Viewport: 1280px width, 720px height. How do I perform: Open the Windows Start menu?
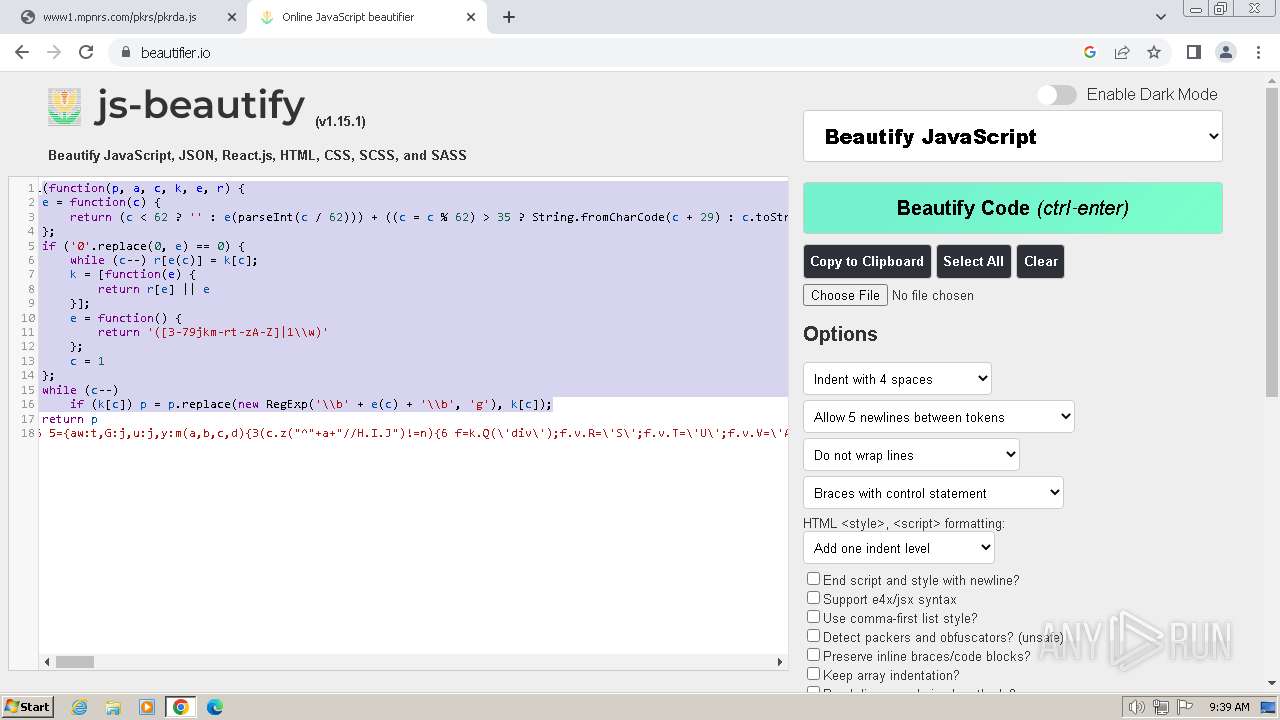pyautogui.click(x=28, y=707)
